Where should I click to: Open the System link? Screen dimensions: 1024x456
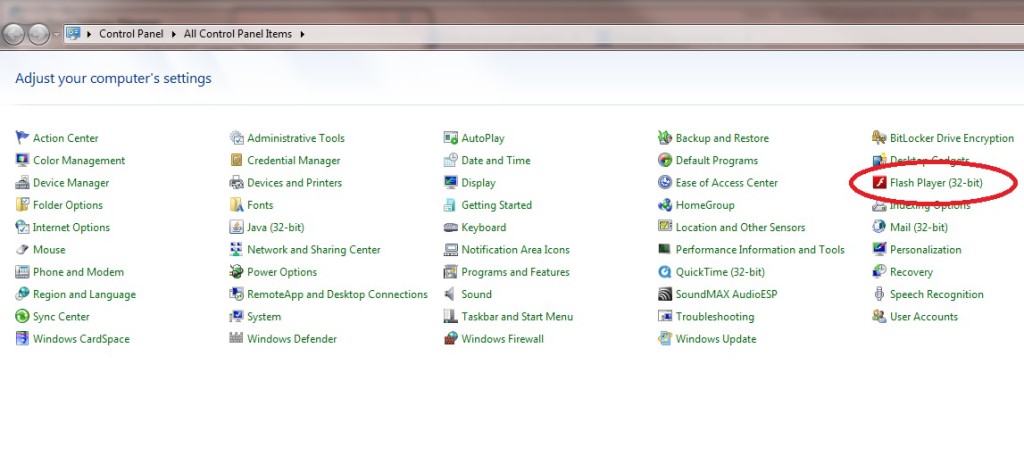coord(264,316)
